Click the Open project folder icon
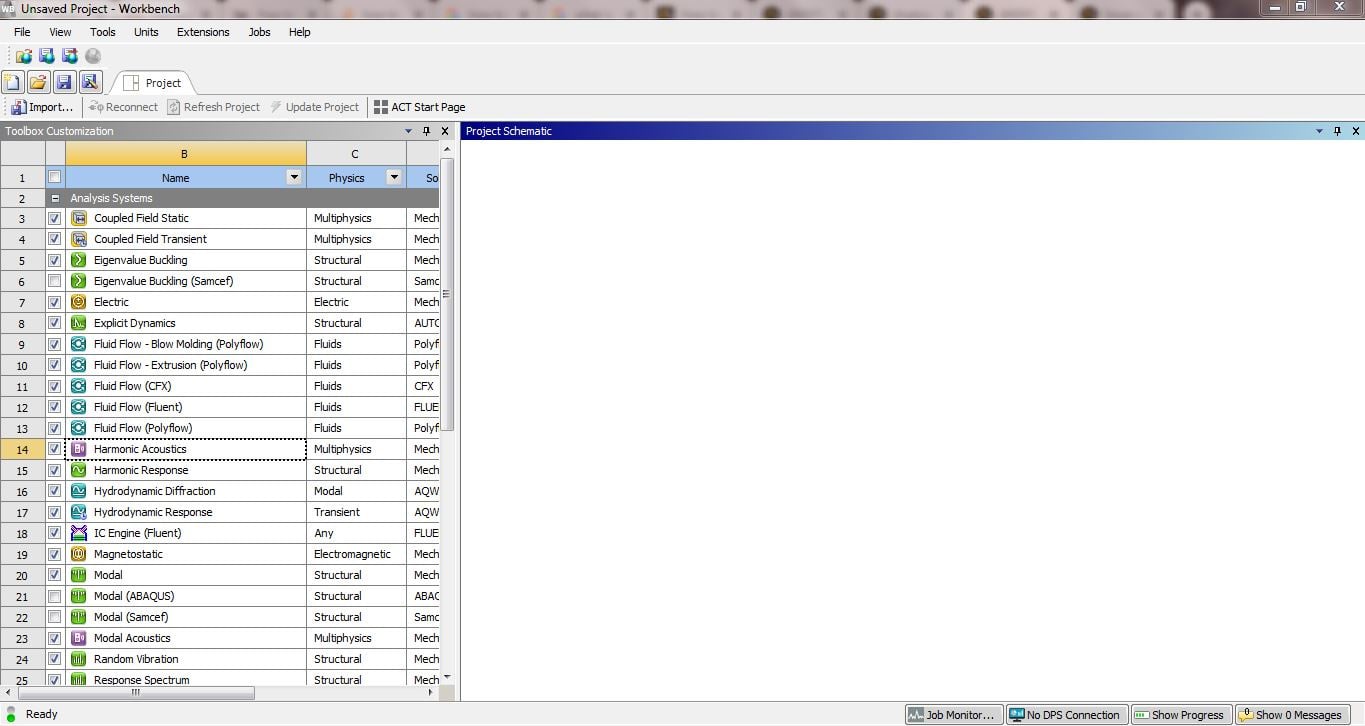Viewport: 1365px width, 726px height. click(38, 82)
